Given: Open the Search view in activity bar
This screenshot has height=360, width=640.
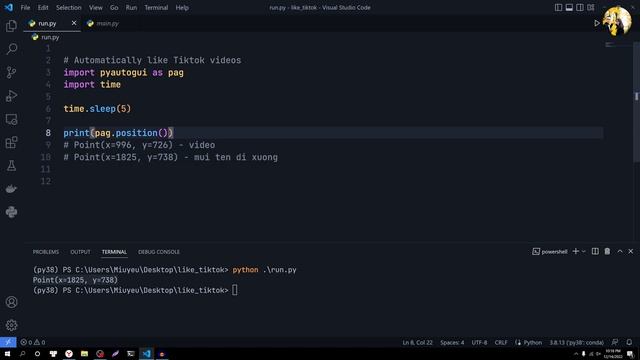Looking at the screenshot, I should [x=11, y=49].
